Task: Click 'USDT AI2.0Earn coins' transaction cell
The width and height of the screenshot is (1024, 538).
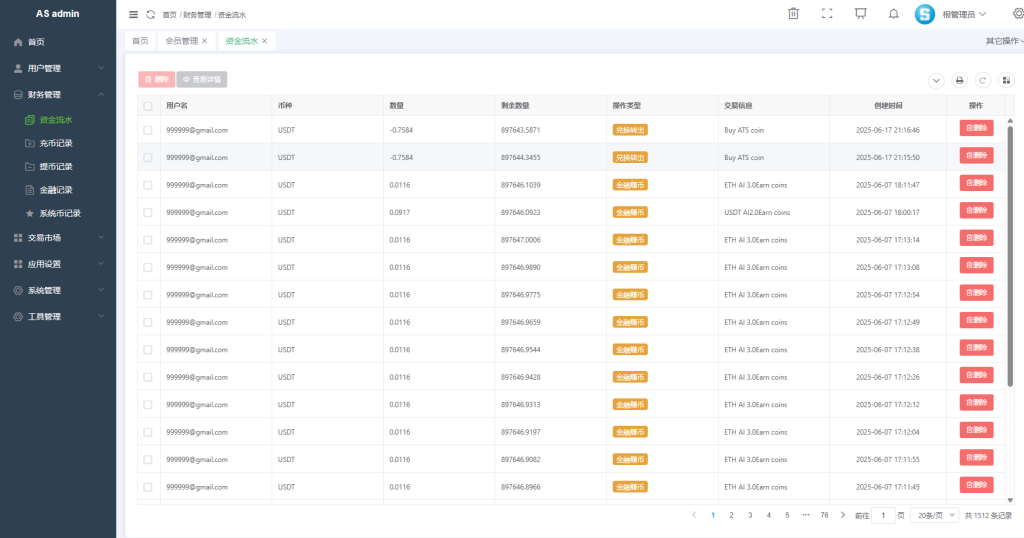Action: tap(757, 212)
